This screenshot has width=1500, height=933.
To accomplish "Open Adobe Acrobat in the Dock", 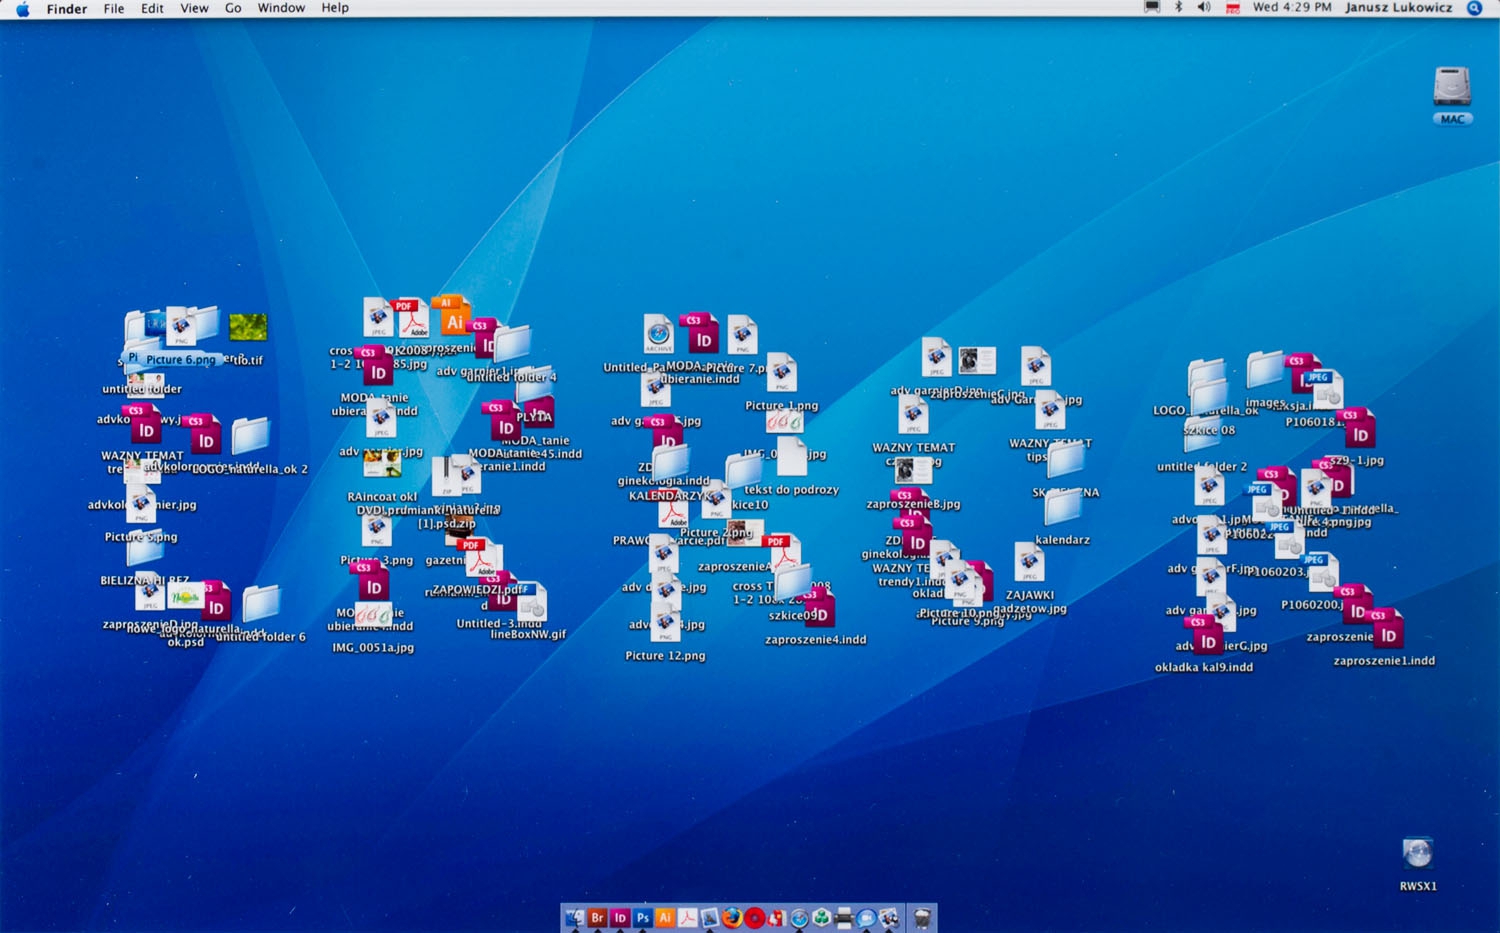I will [x=688, y=917].
